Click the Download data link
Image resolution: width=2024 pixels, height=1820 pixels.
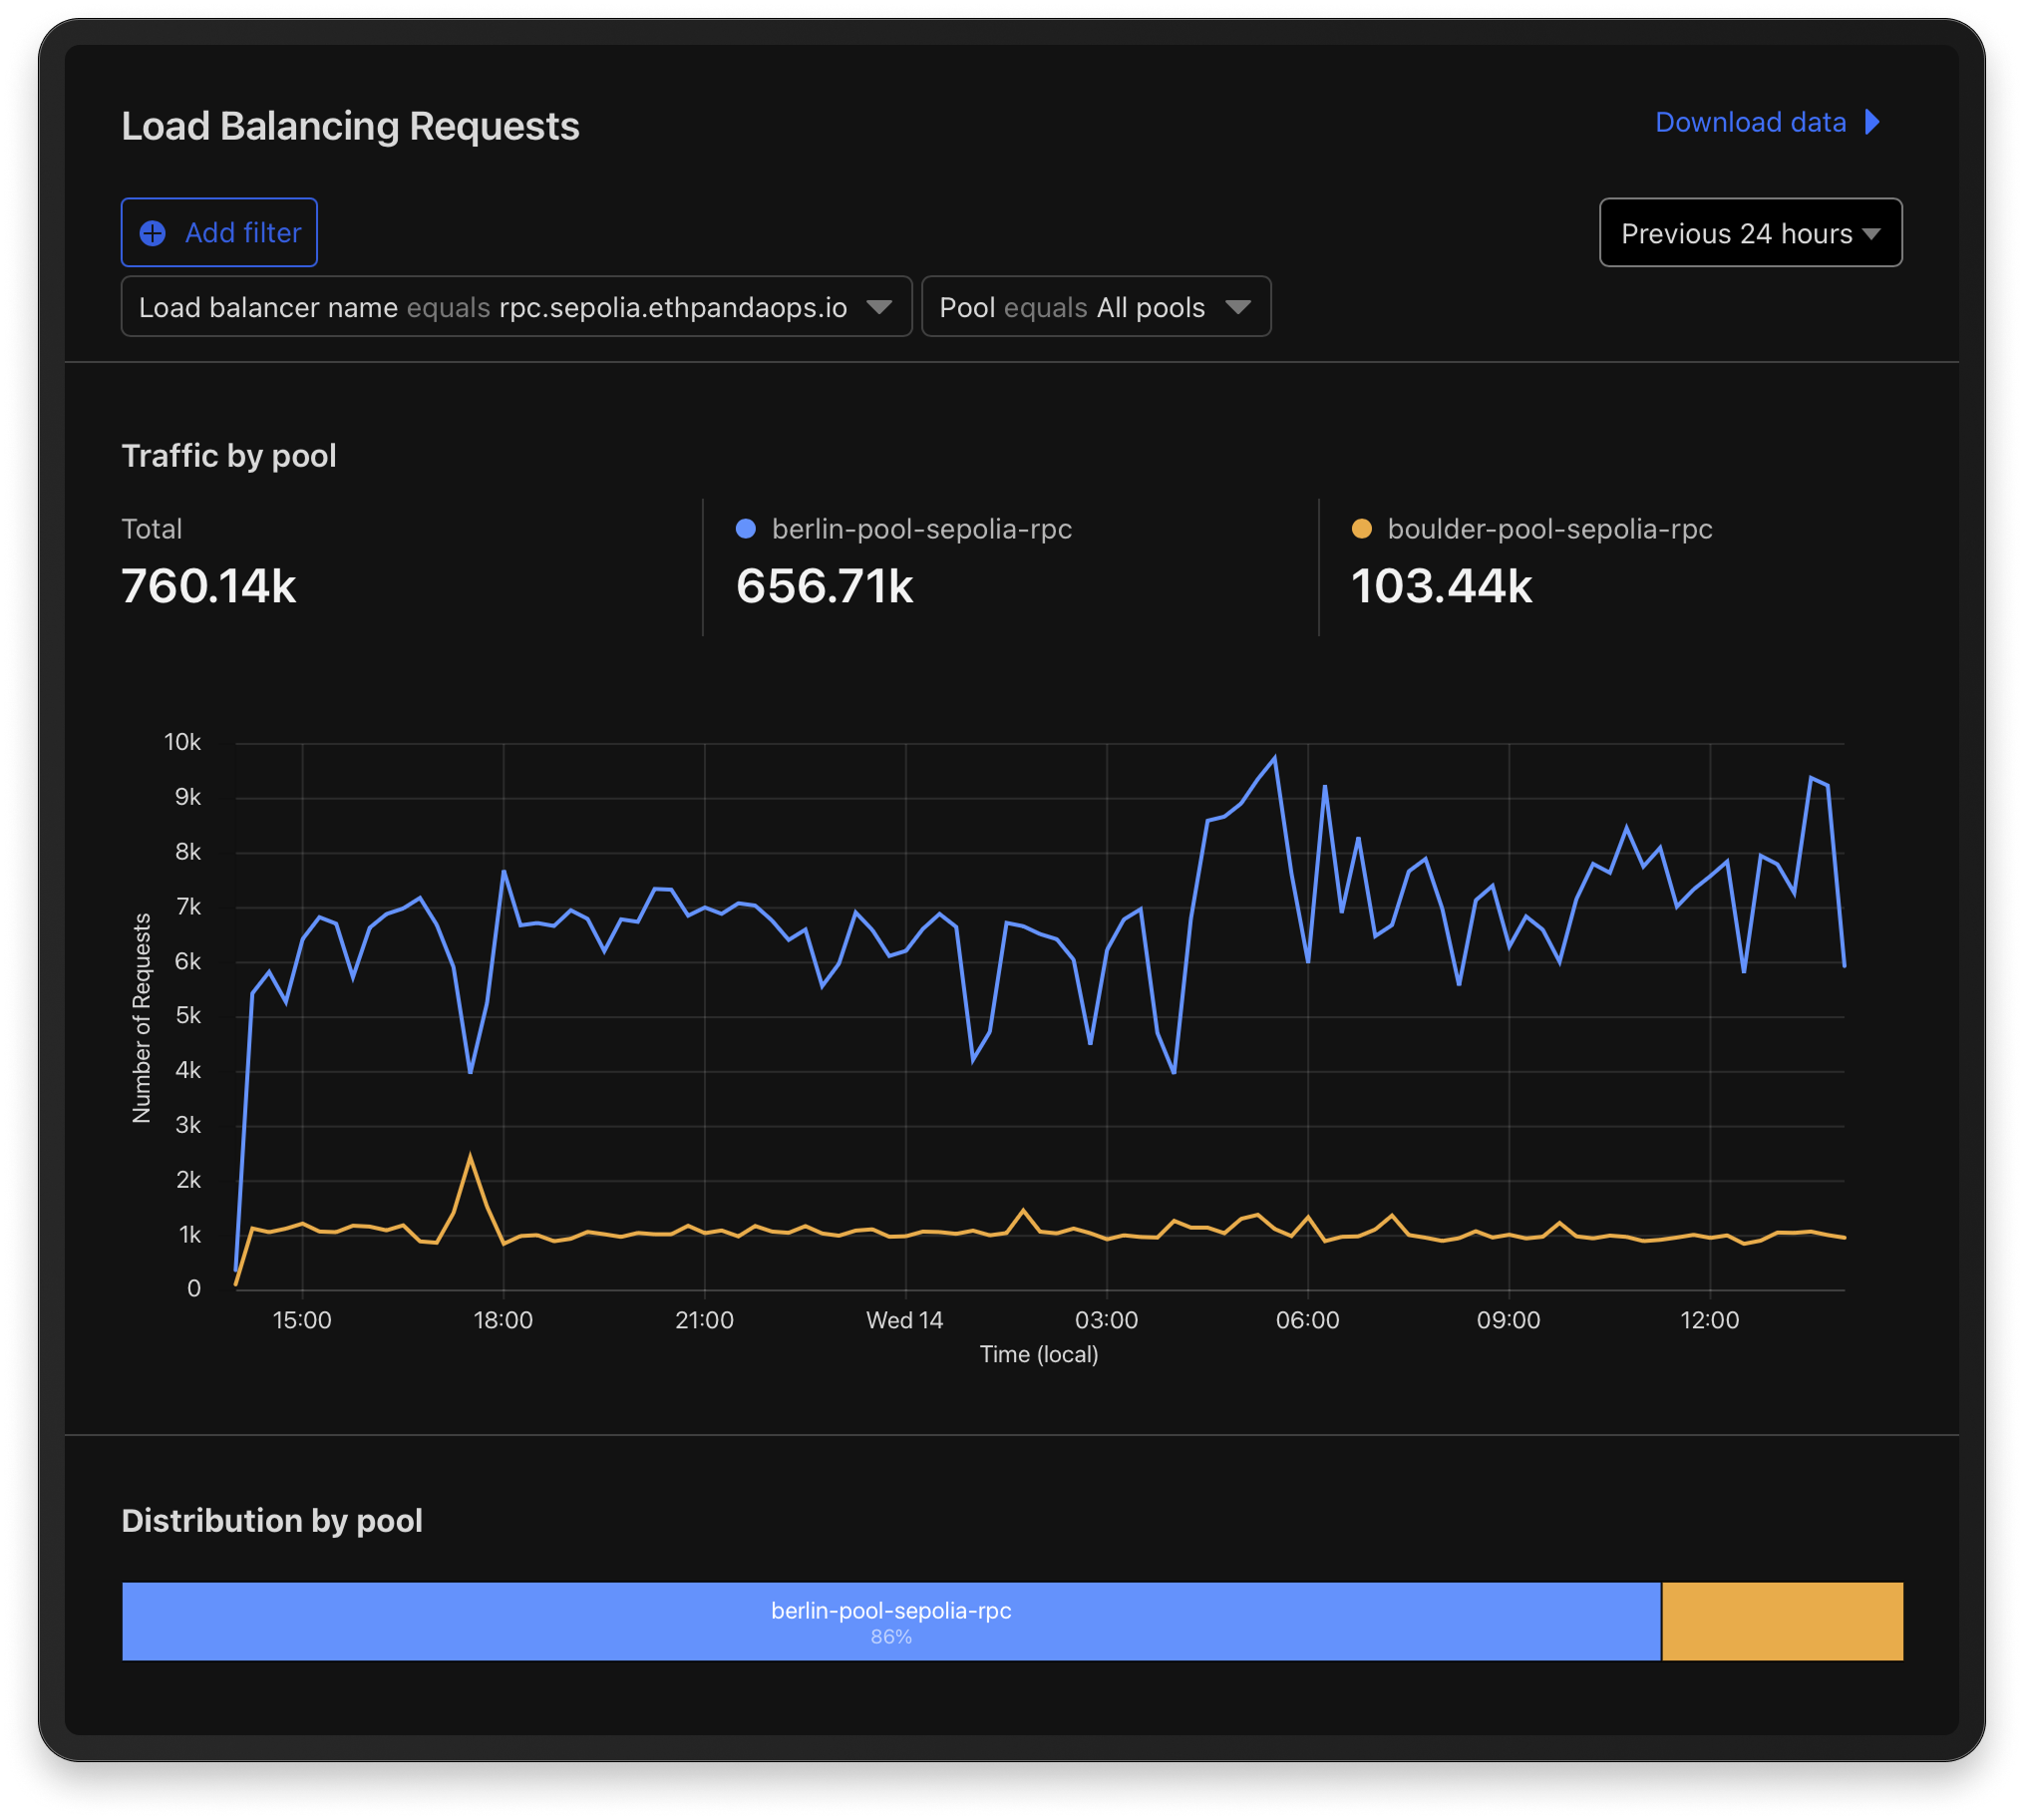[x=1750, y=122]
